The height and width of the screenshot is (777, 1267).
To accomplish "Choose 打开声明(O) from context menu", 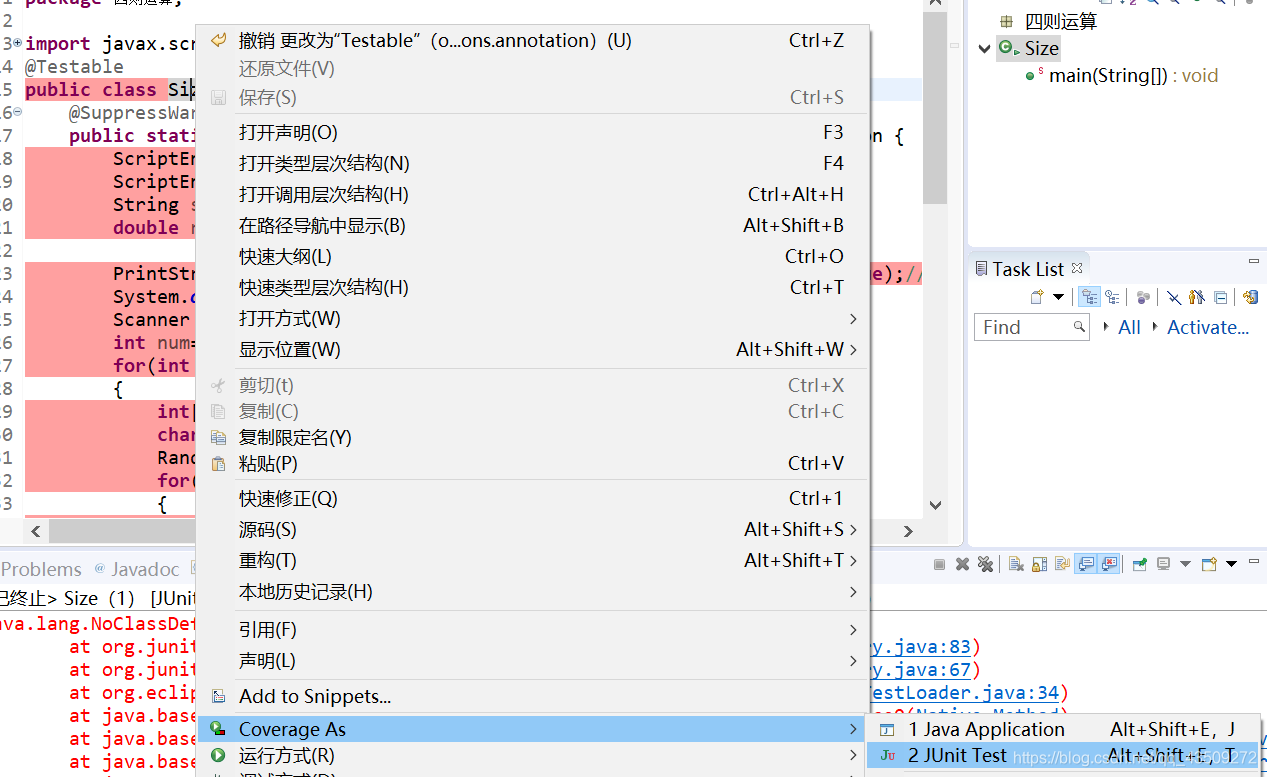I will 534,132.
